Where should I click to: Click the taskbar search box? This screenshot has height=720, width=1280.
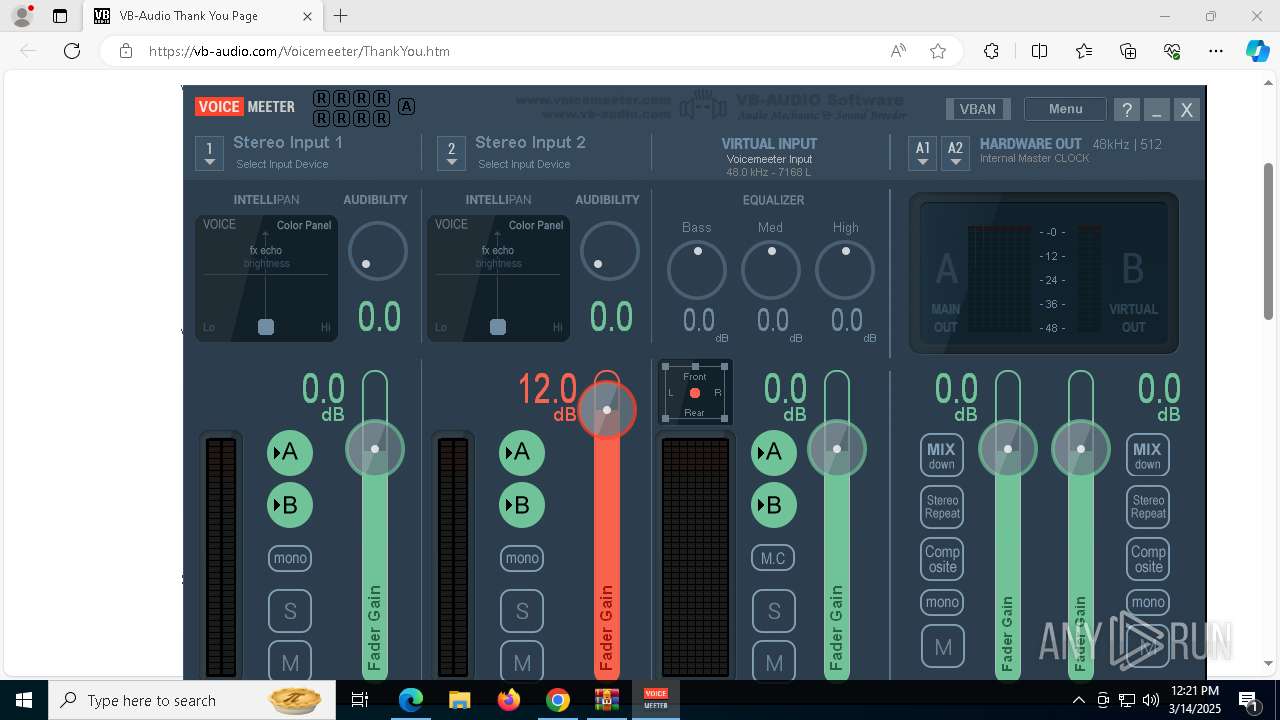click(190, 700)
